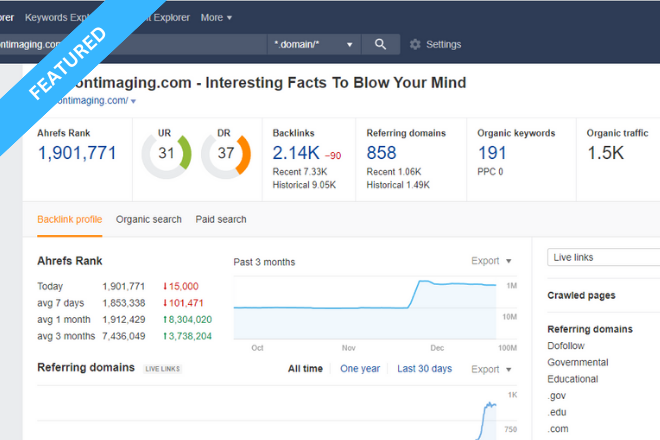Click the small arrow beside the domain URL
Image resolution: width=660 pixels, height=440 pixels.
click(x=133, y=101)
